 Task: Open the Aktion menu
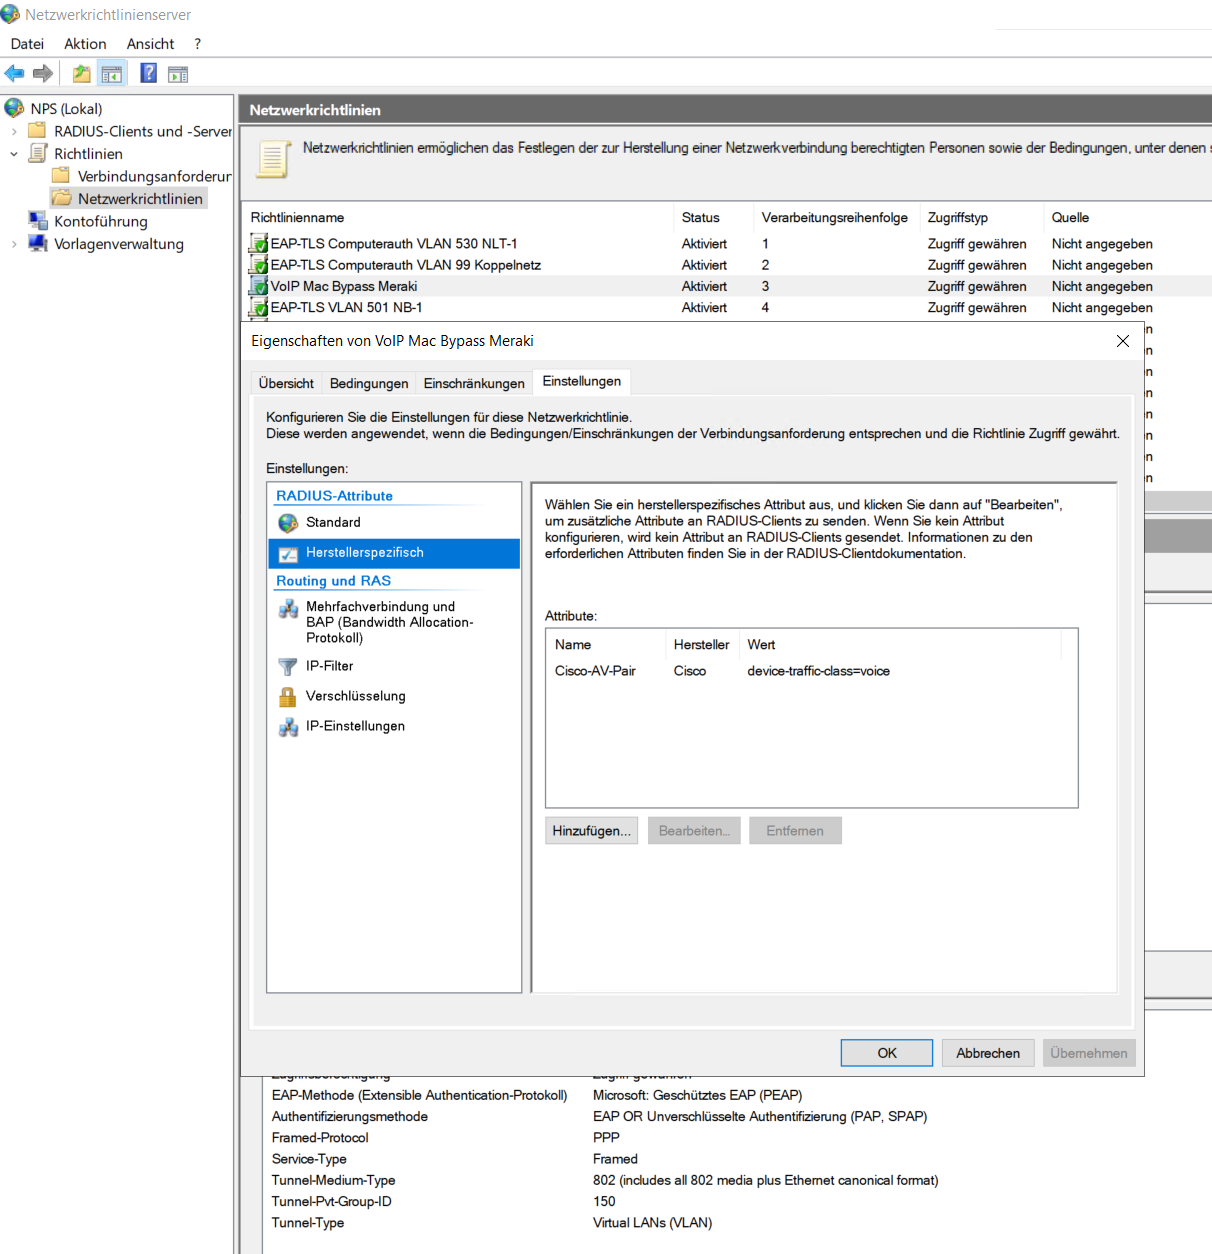[85, 43]
